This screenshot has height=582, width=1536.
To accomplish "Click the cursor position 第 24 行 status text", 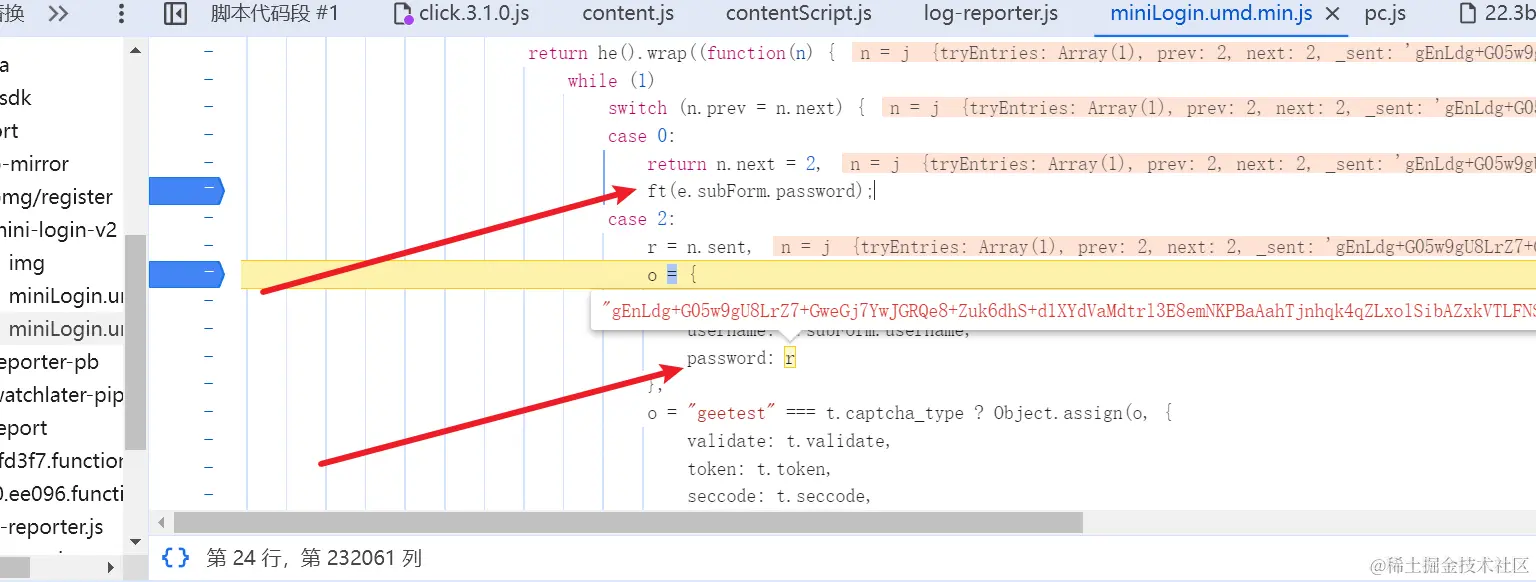I will 314,558.
